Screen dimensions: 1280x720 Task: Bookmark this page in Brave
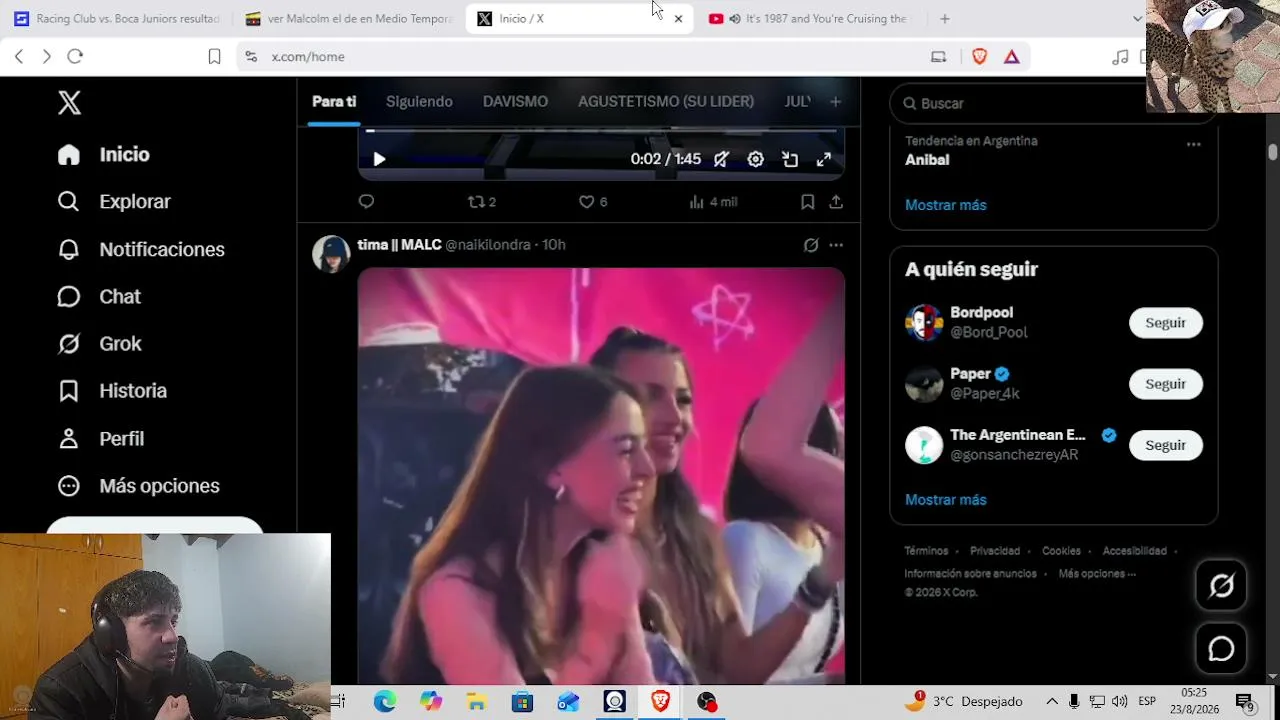point(214,57)
